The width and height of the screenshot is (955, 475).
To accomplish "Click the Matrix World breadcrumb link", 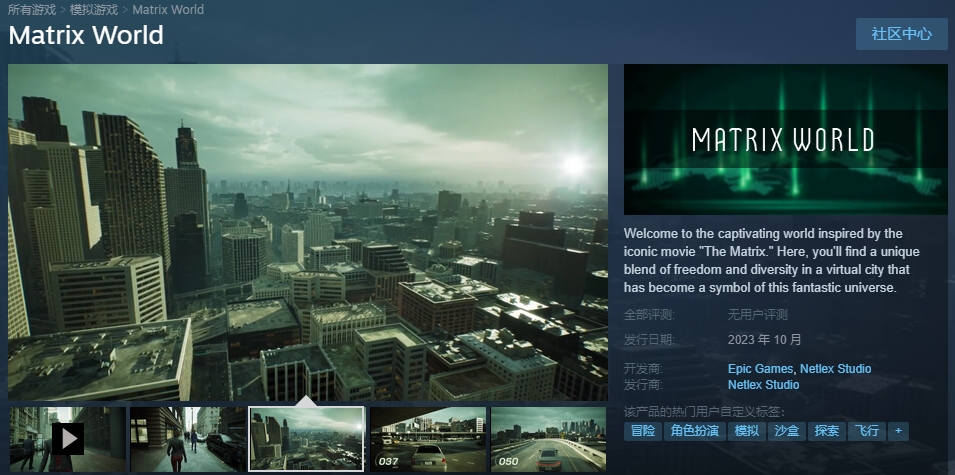I will 168,10.
